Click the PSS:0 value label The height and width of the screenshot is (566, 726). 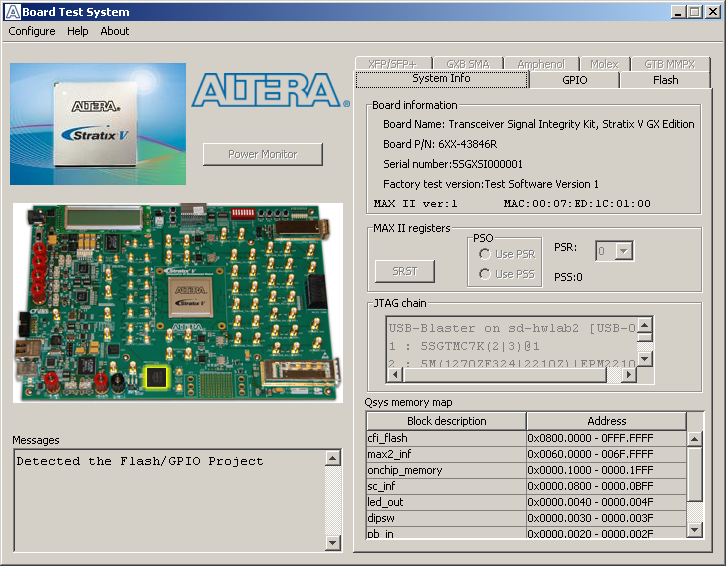point(568,277)
